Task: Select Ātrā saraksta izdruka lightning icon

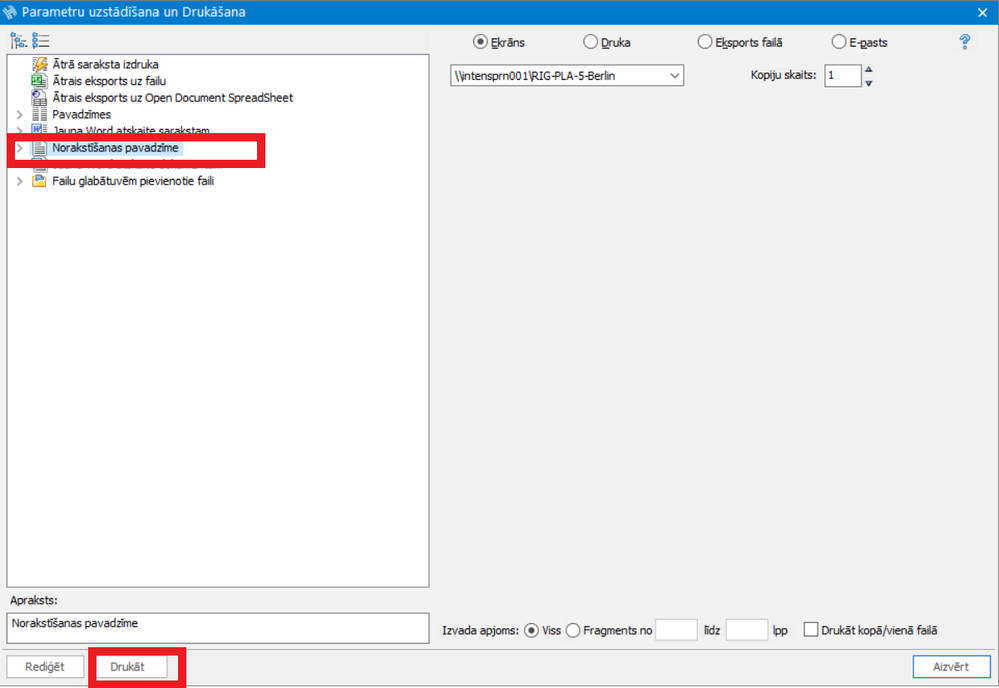Action: click(40, 64)
